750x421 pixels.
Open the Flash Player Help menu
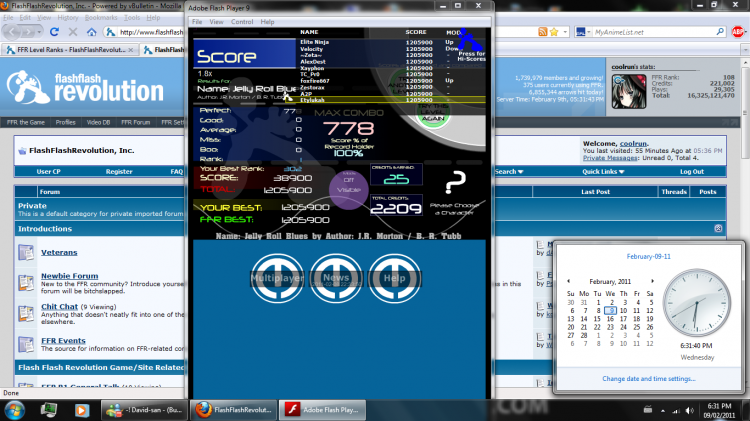[267, 22]
